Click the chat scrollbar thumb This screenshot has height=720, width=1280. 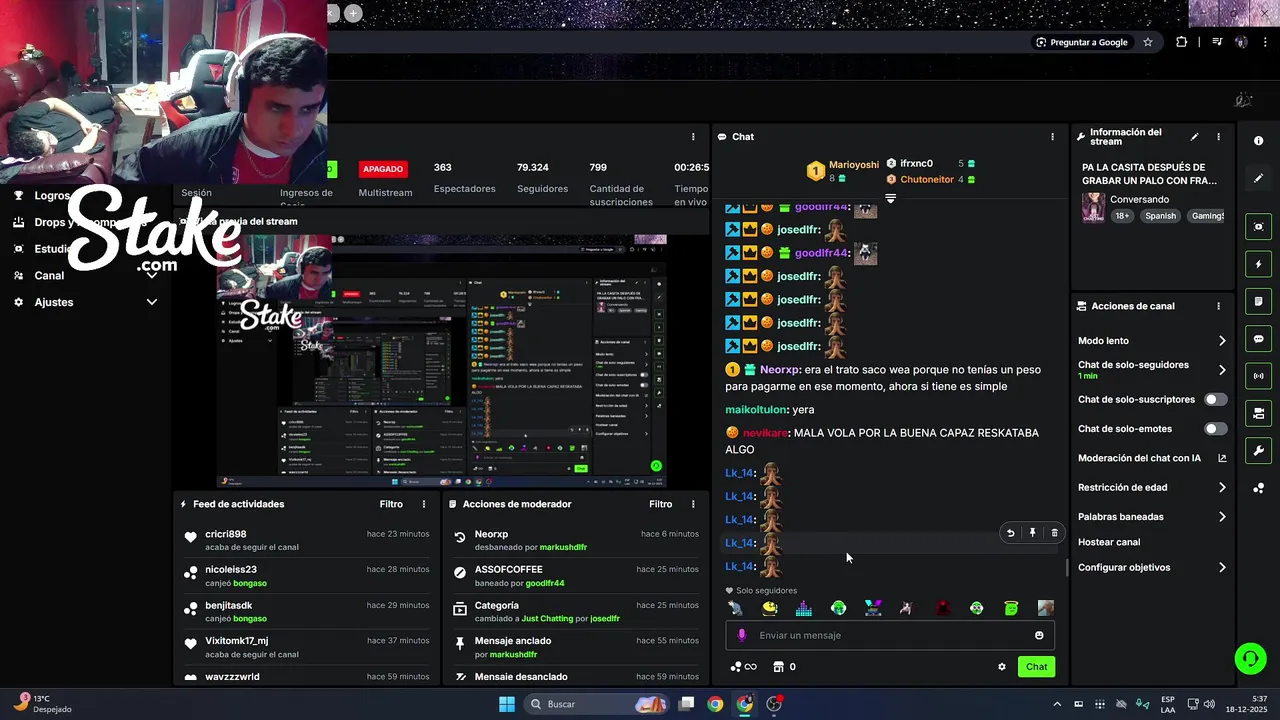point(1066,567)
